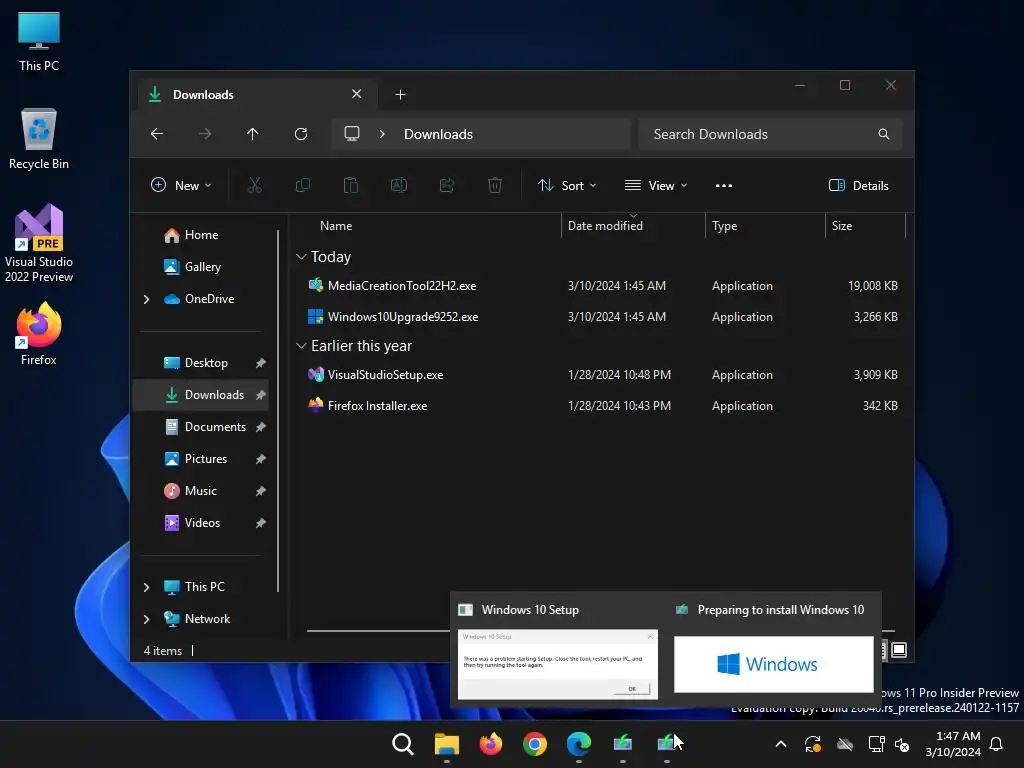Select the Windows 10 Setup preview thumbnail

[x=558, y=664]
